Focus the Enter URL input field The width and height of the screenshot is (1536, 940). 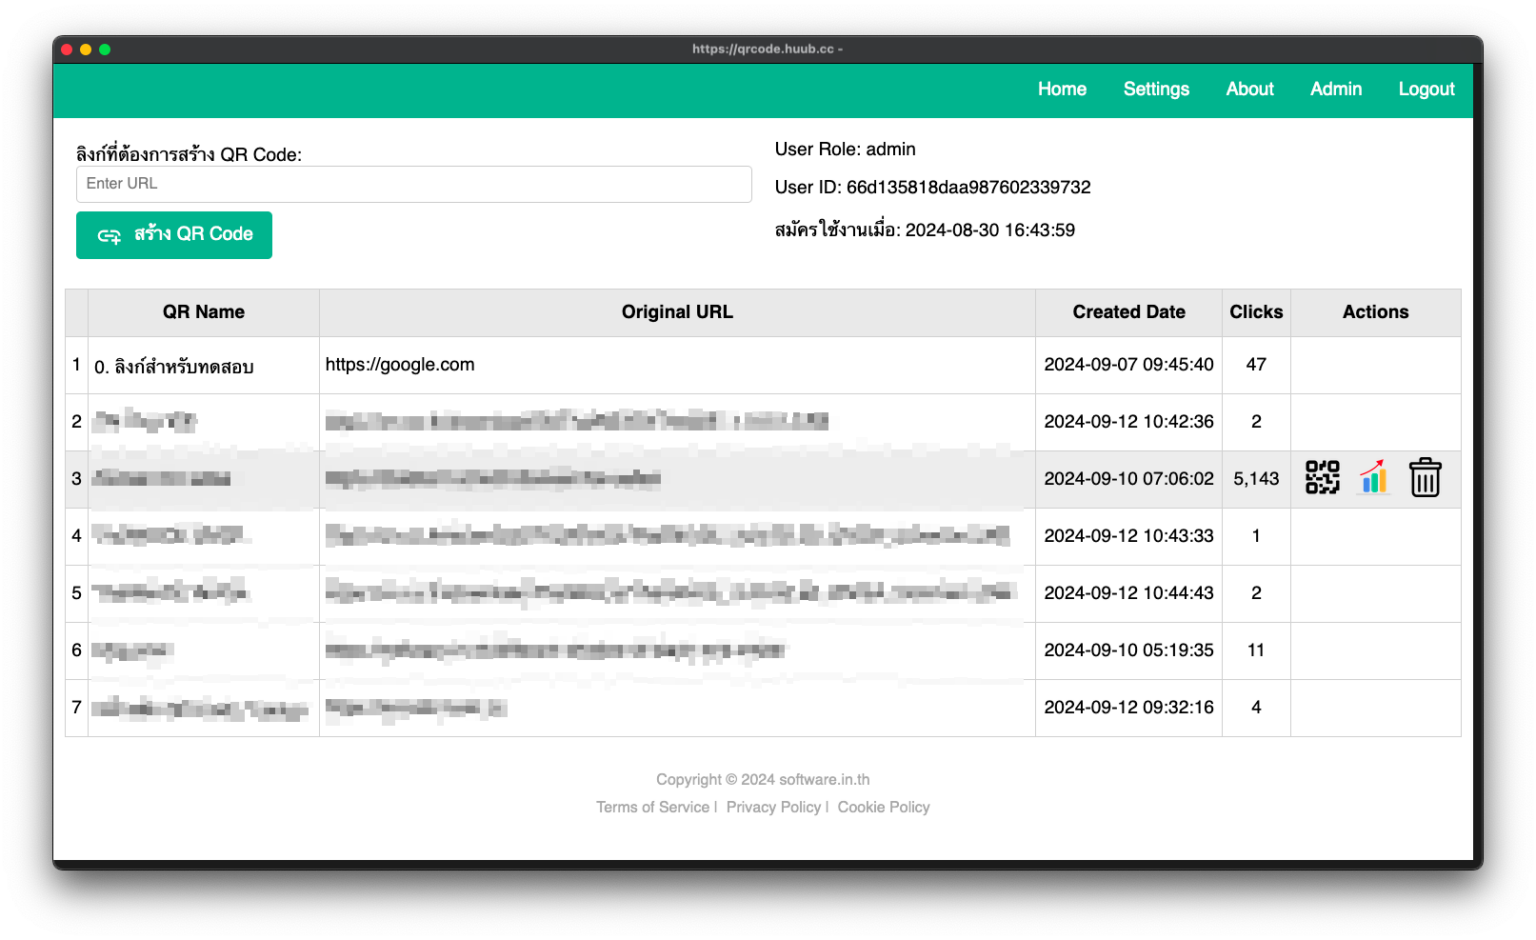(413, 184)
